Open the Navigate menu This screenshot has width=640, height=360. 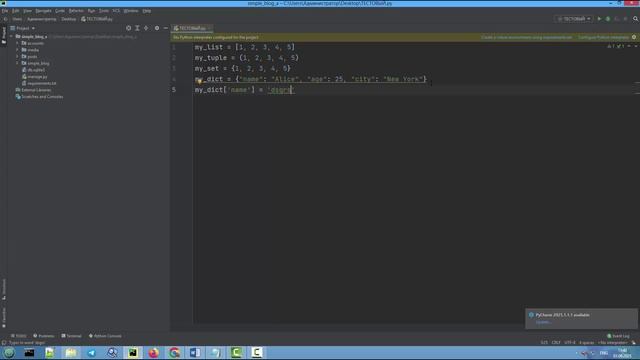tap(43, 11)
